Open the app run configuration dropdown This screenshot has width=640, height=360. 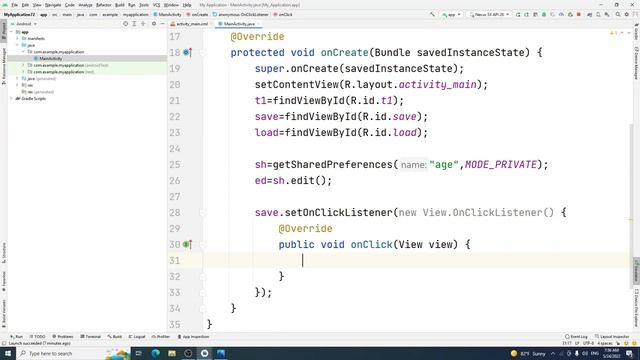pyautogui.click(x=451, y=14)
